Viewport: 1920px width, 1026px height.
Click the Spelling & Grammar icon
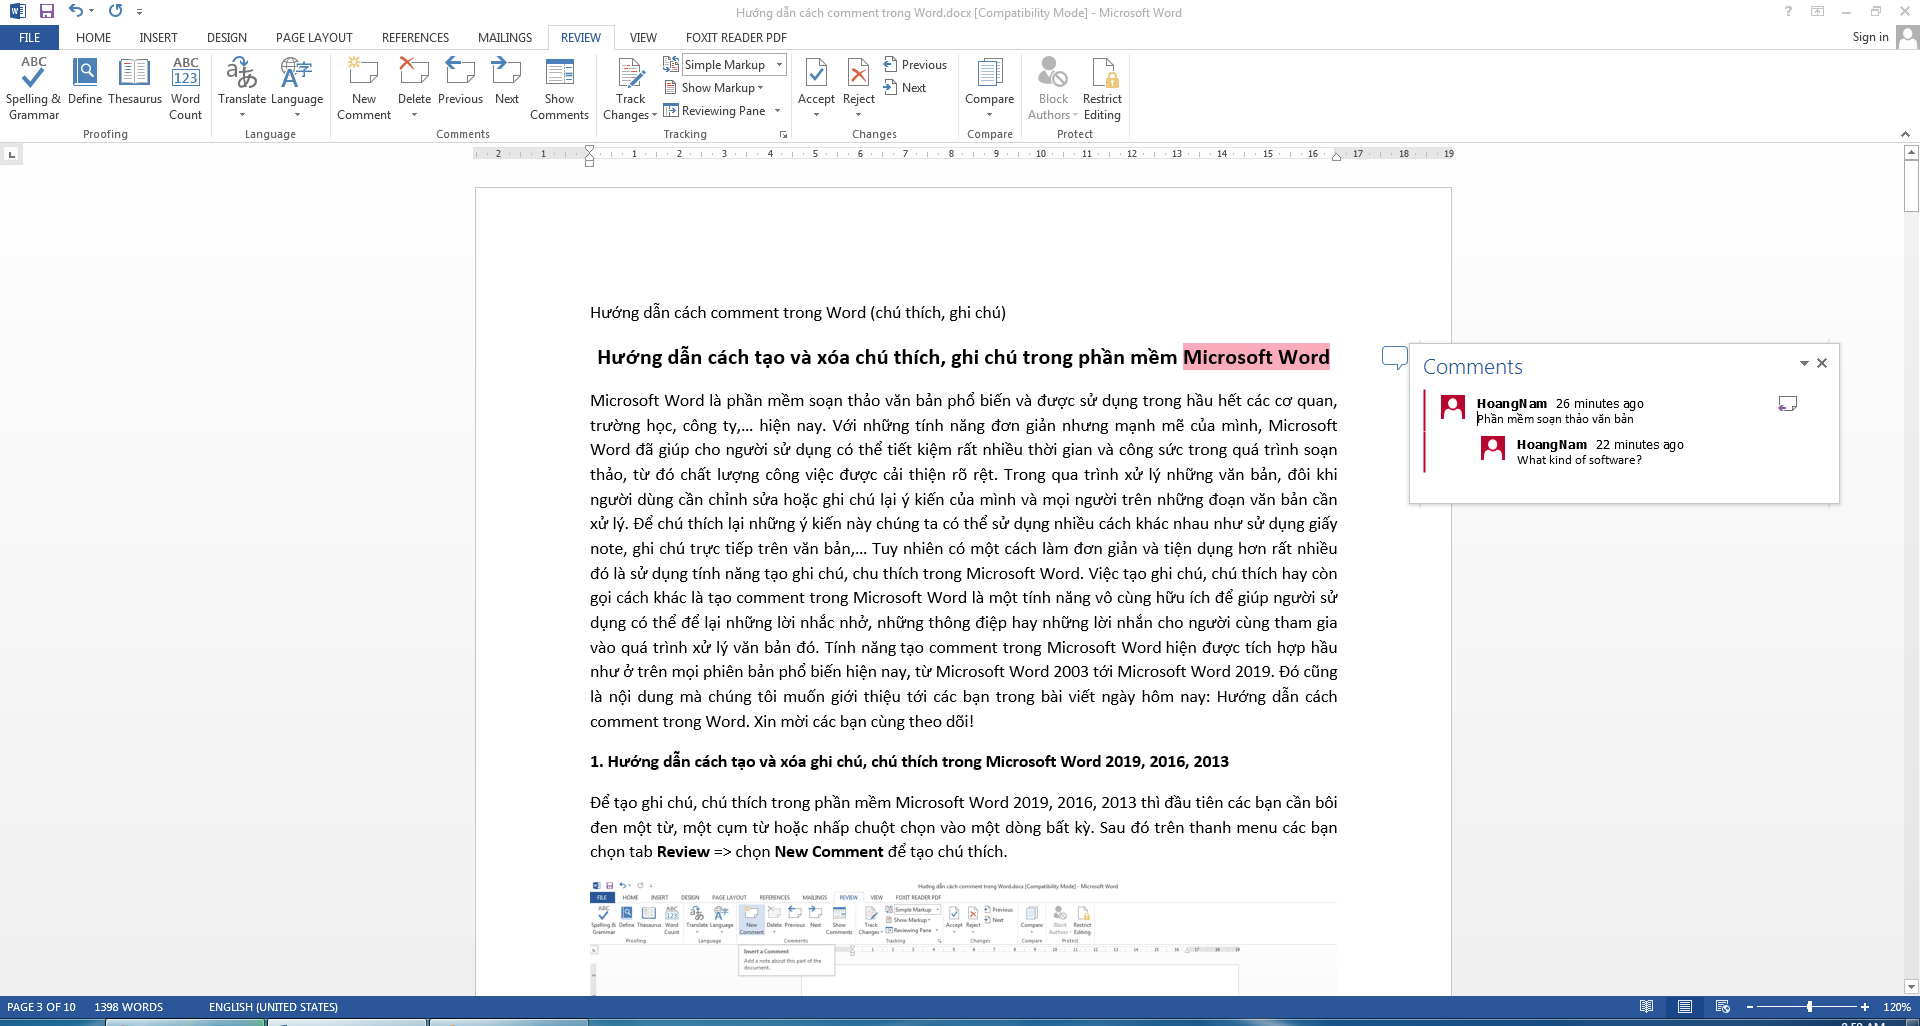coord(33,76)
